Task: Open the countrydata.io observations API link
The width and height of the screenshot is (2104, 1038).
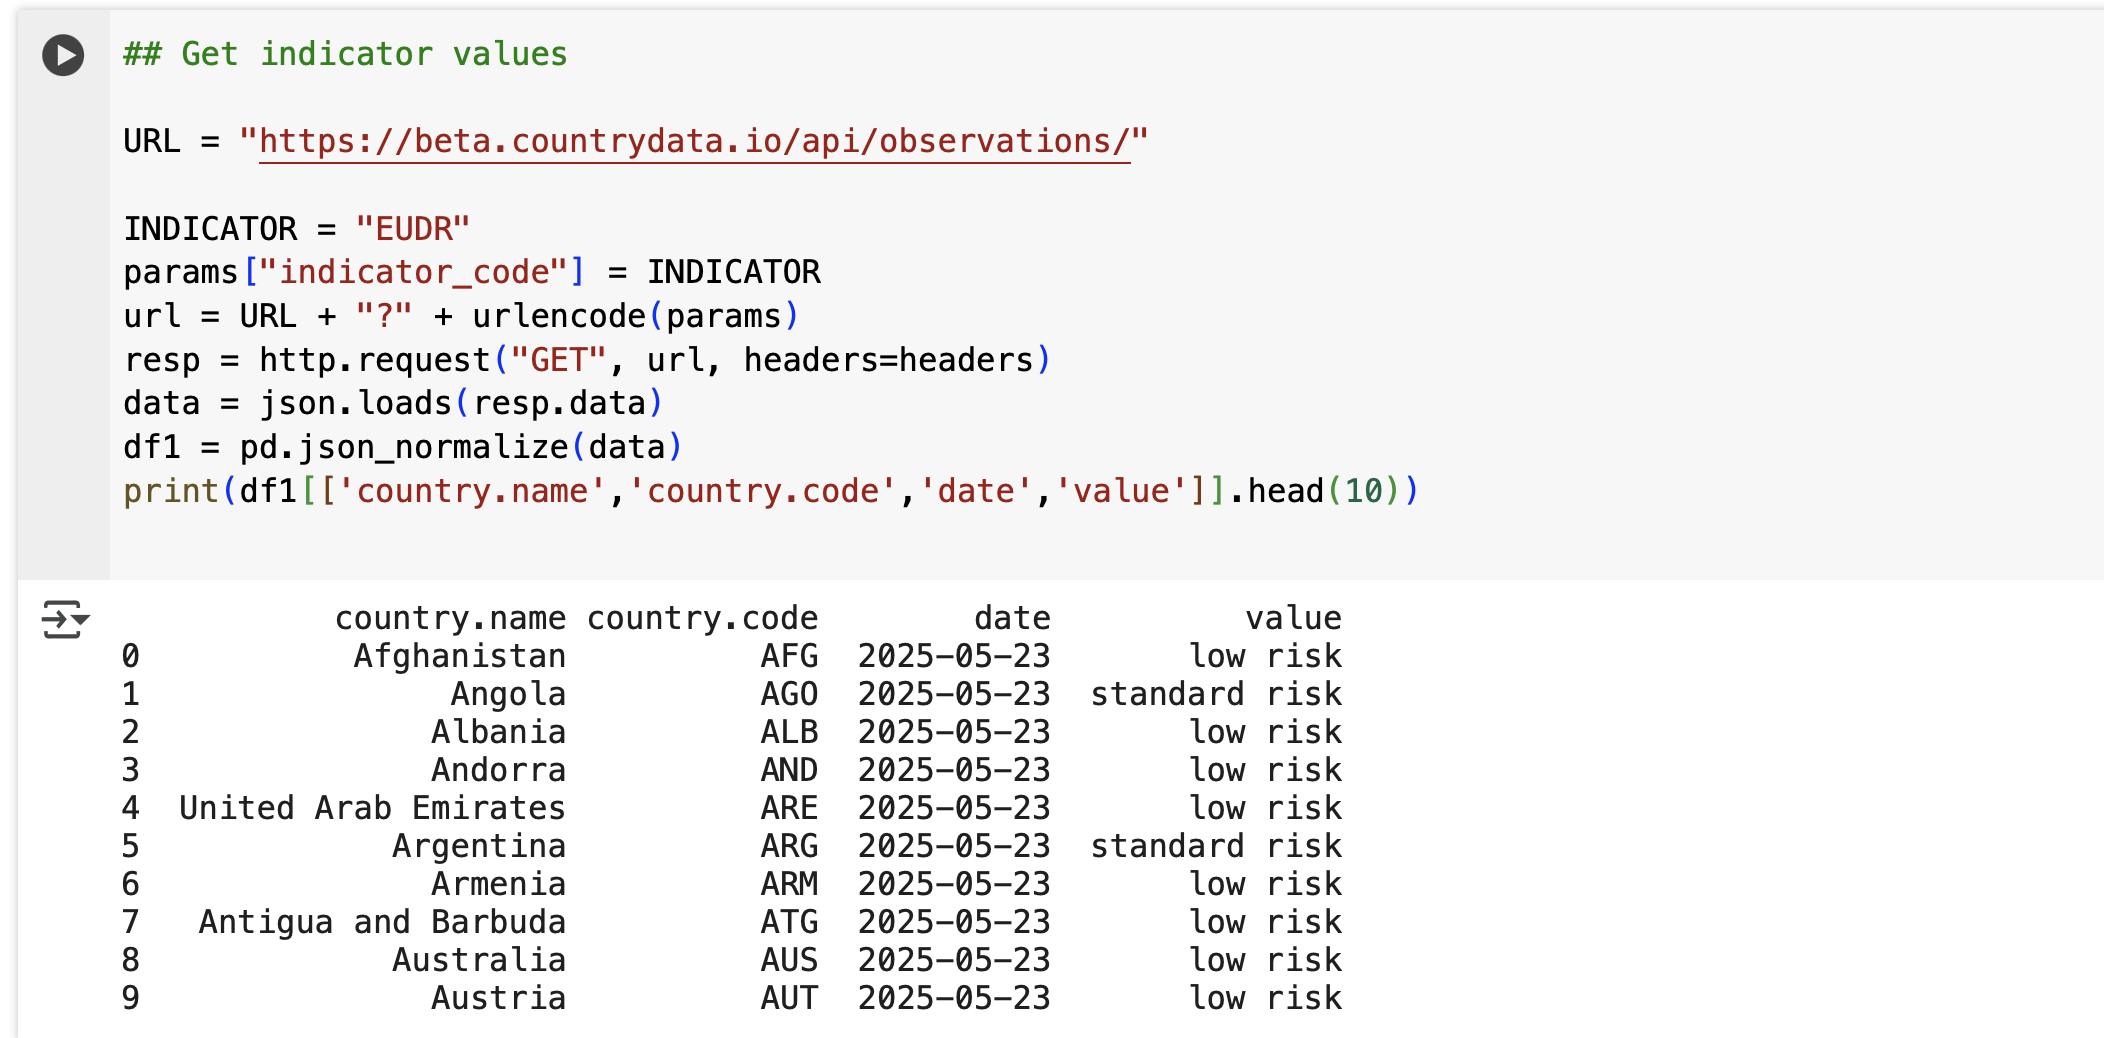Action: 694,141
